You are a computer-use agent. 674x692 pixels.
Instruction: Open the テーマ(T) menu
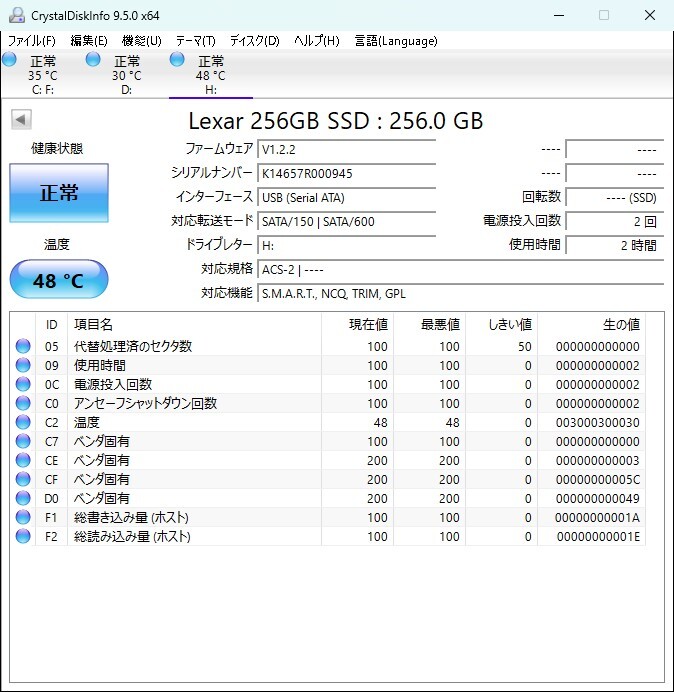tap(196, 41)
